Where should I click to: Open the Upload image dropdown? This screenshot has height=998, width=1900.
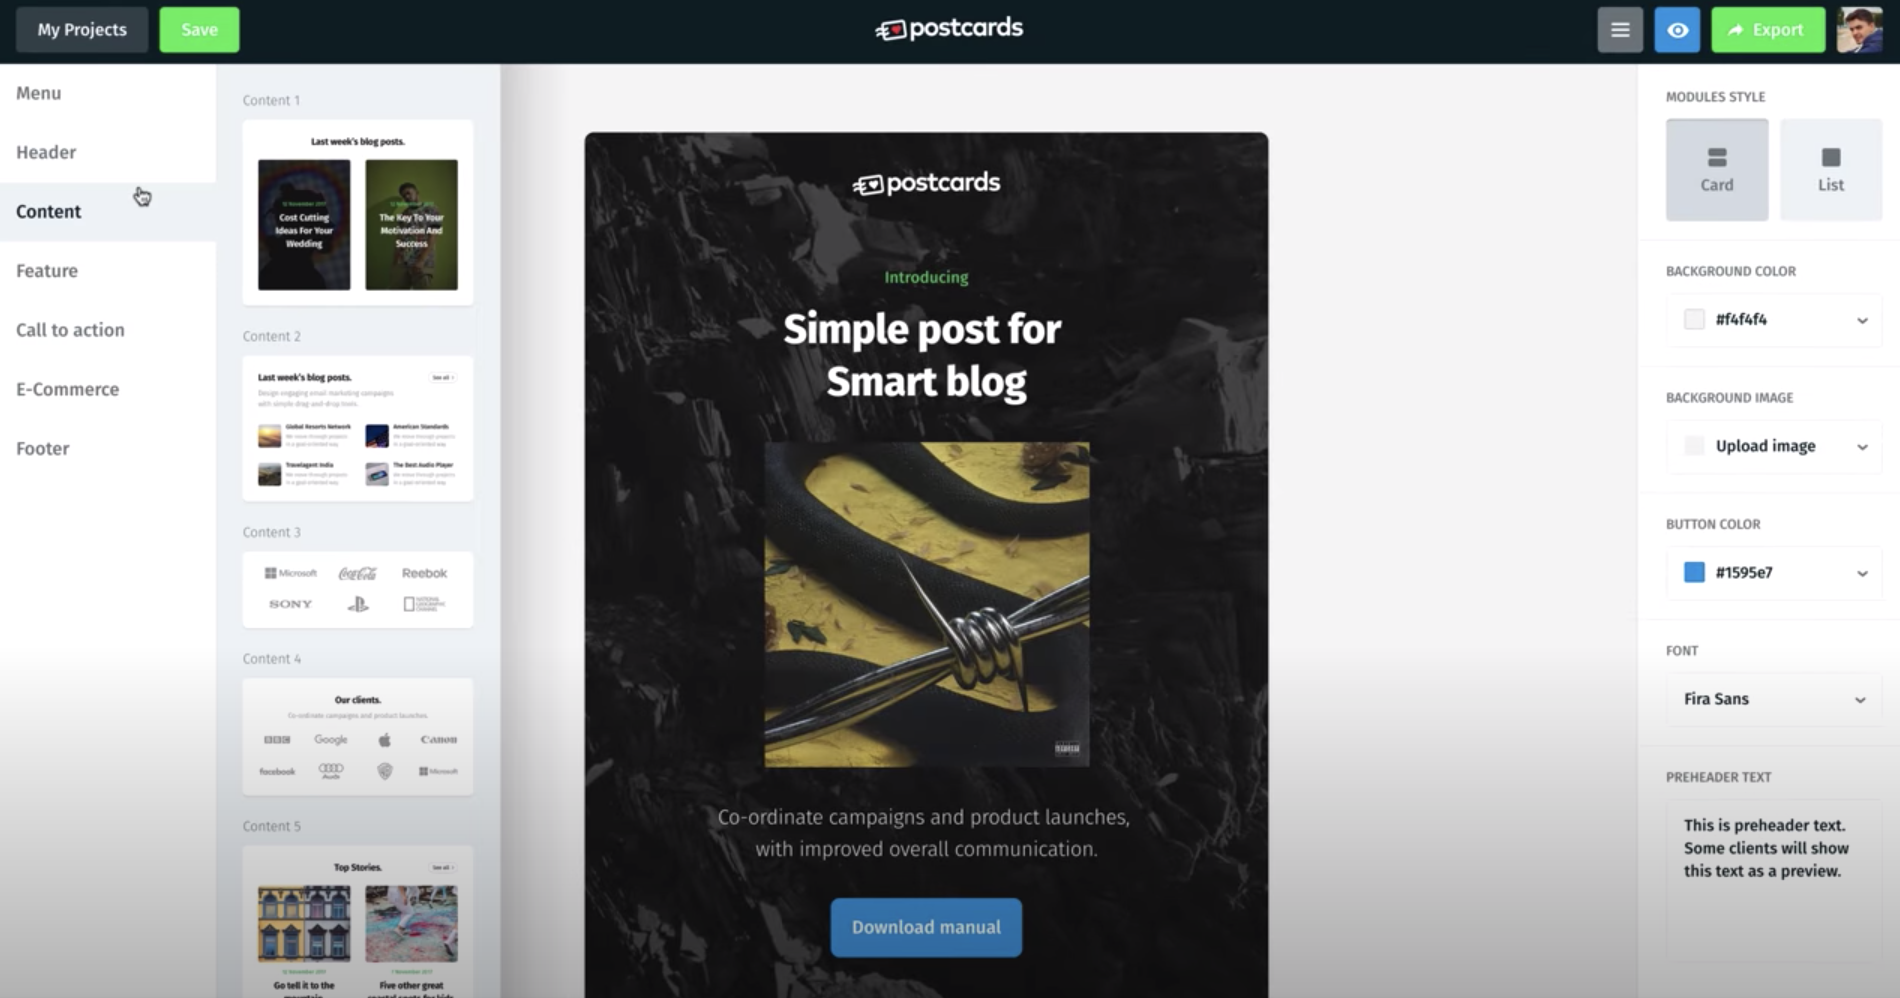1774,446
